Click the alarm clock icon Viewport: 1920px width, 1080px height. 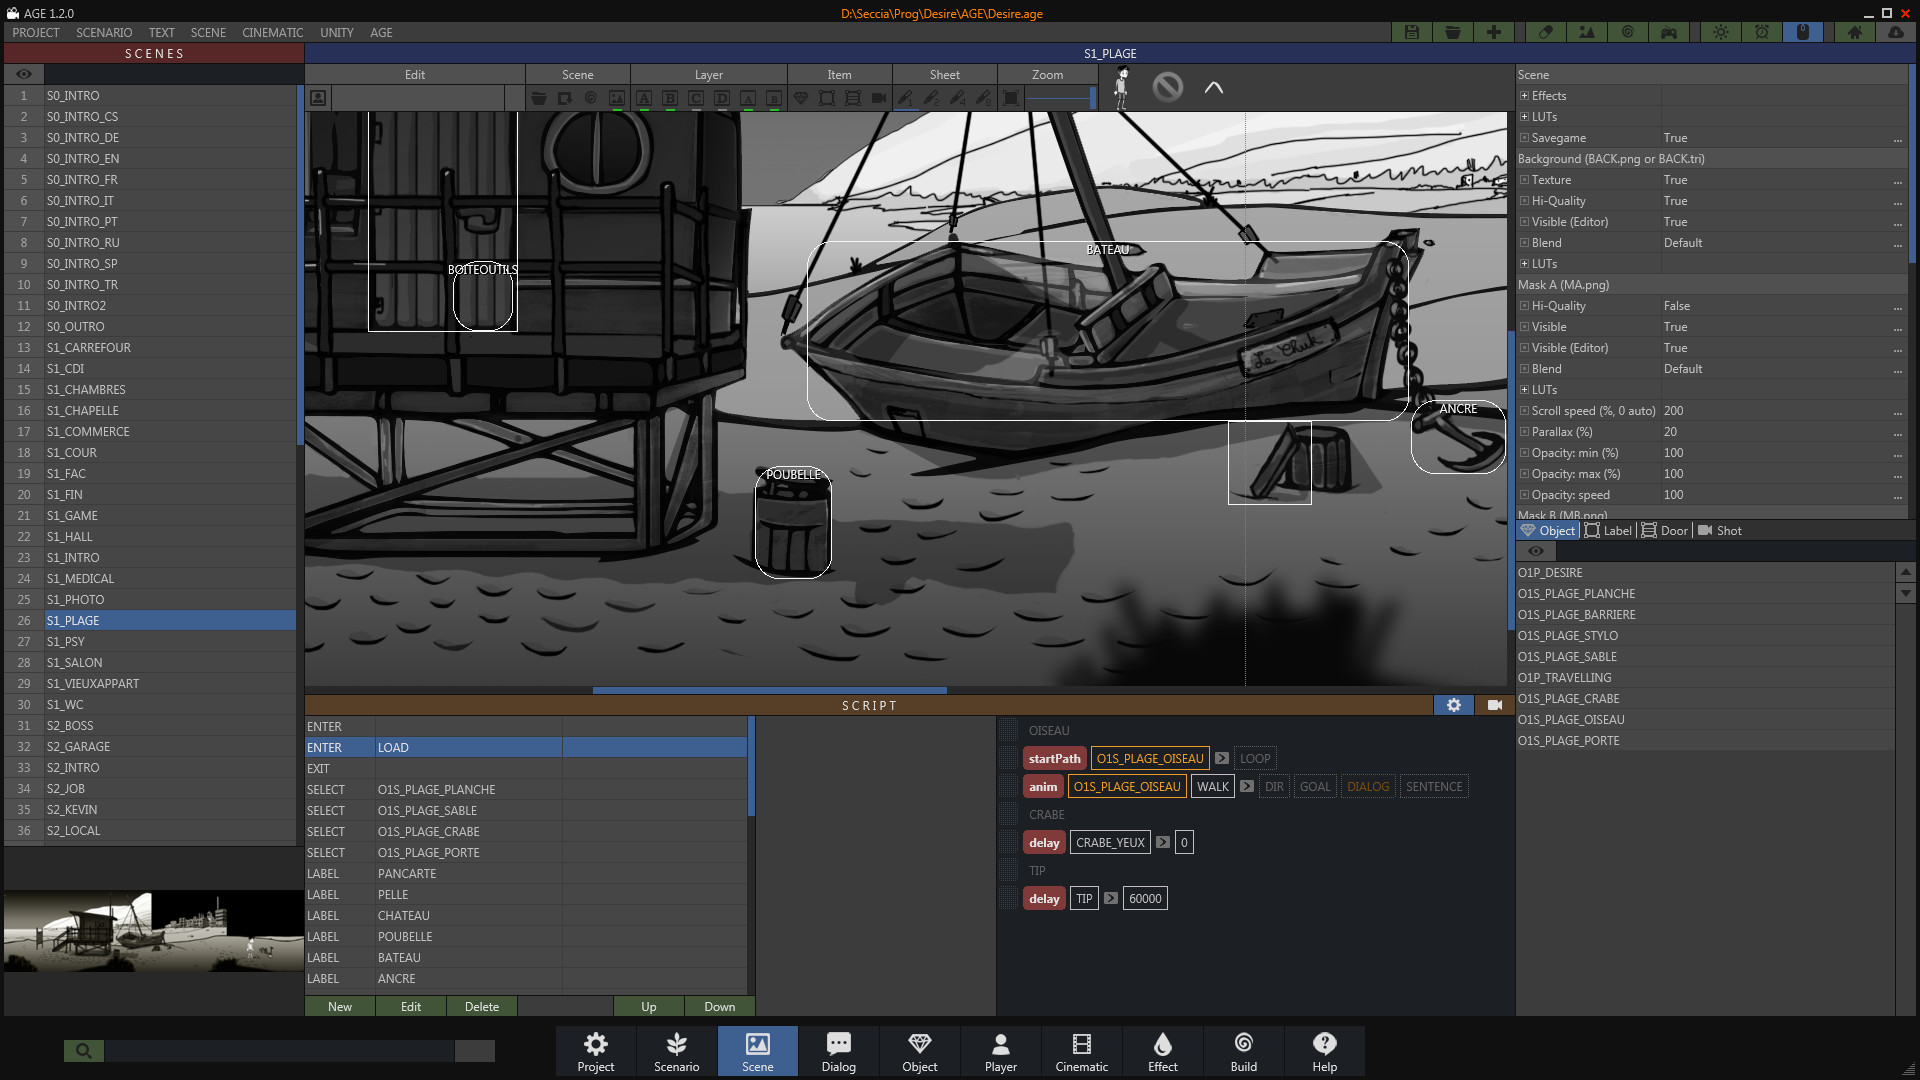click(1762, 32)
